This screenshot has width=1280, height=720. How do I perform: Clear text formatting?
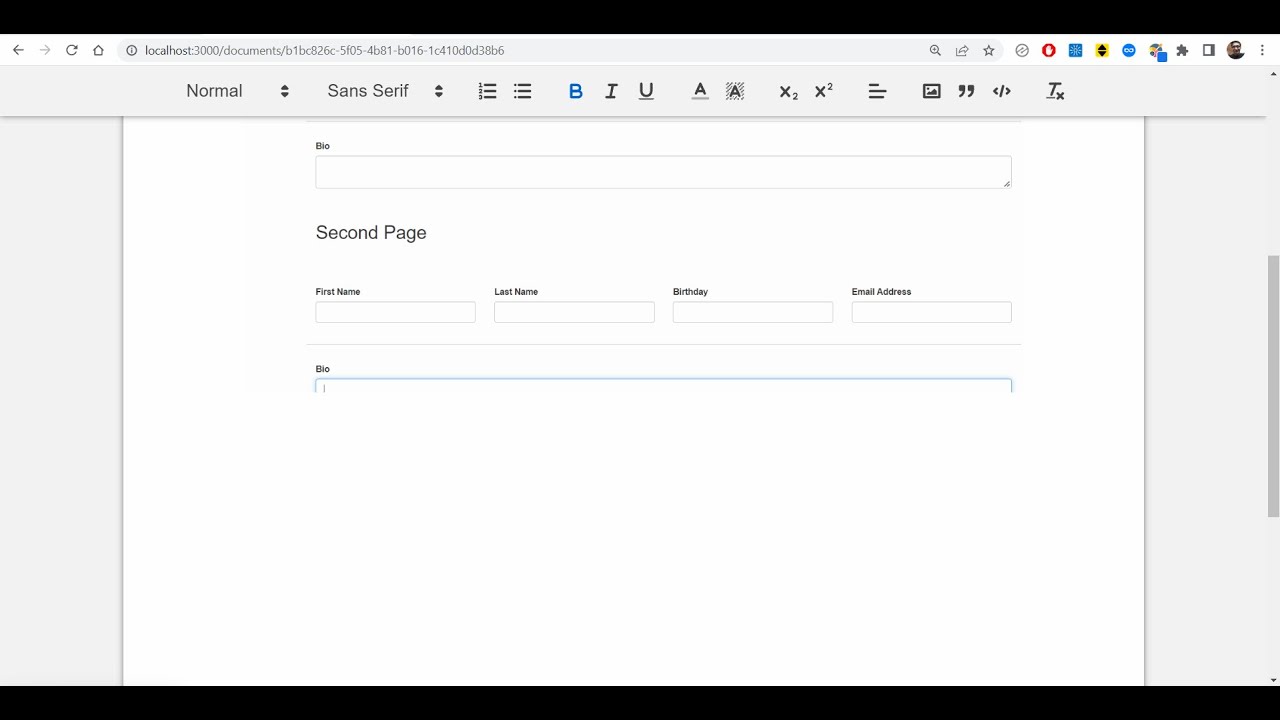tap(1055, 91)
